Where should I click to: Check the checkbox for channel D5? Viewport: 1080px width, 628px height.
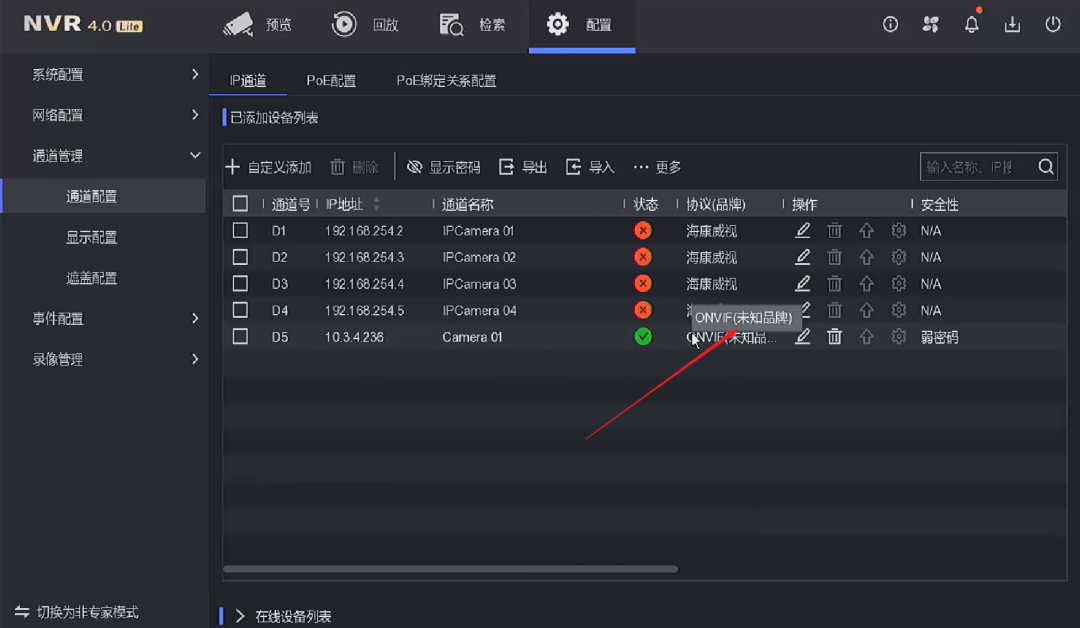point(240,337)
